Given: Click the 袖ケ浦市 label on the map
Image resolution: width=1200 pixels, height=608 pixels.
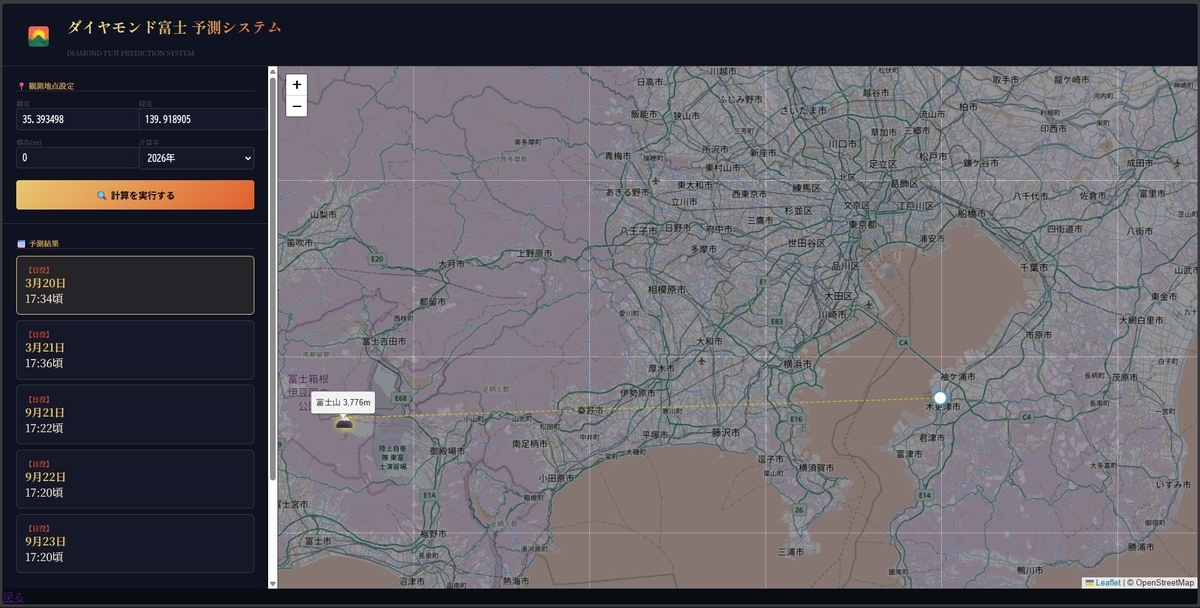Looking at the screenshot, I should (x=957, y=377).
